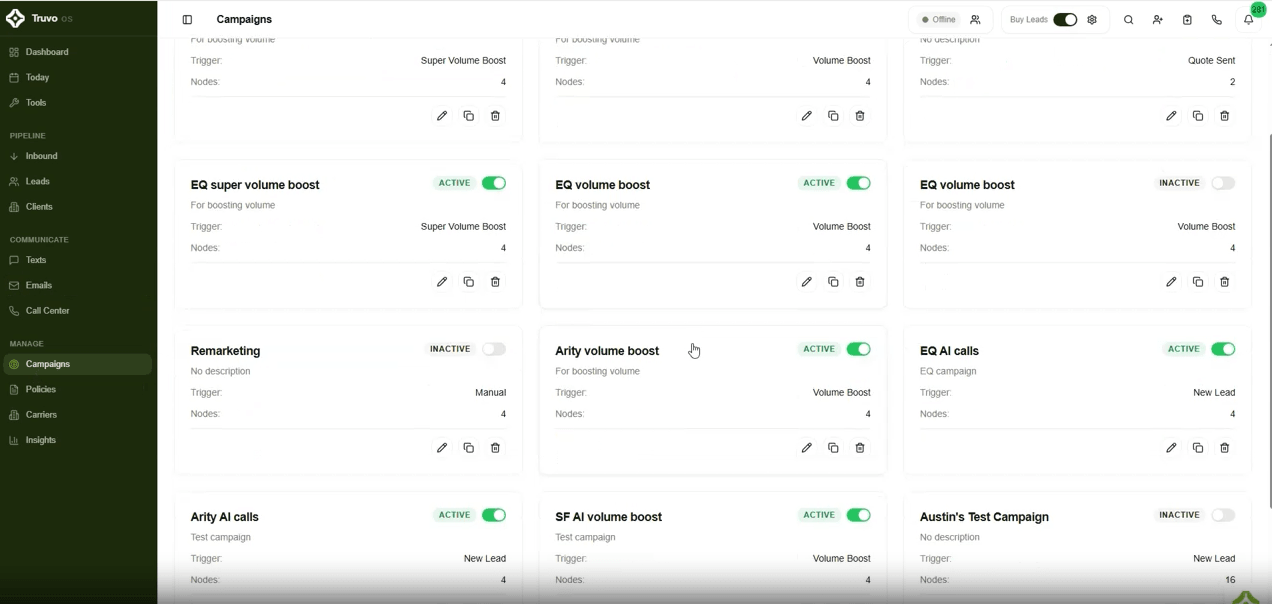The image size is (1272, 604).
Task: Edit the Arity volume boost campaign
Action: (x=807, y=448)
